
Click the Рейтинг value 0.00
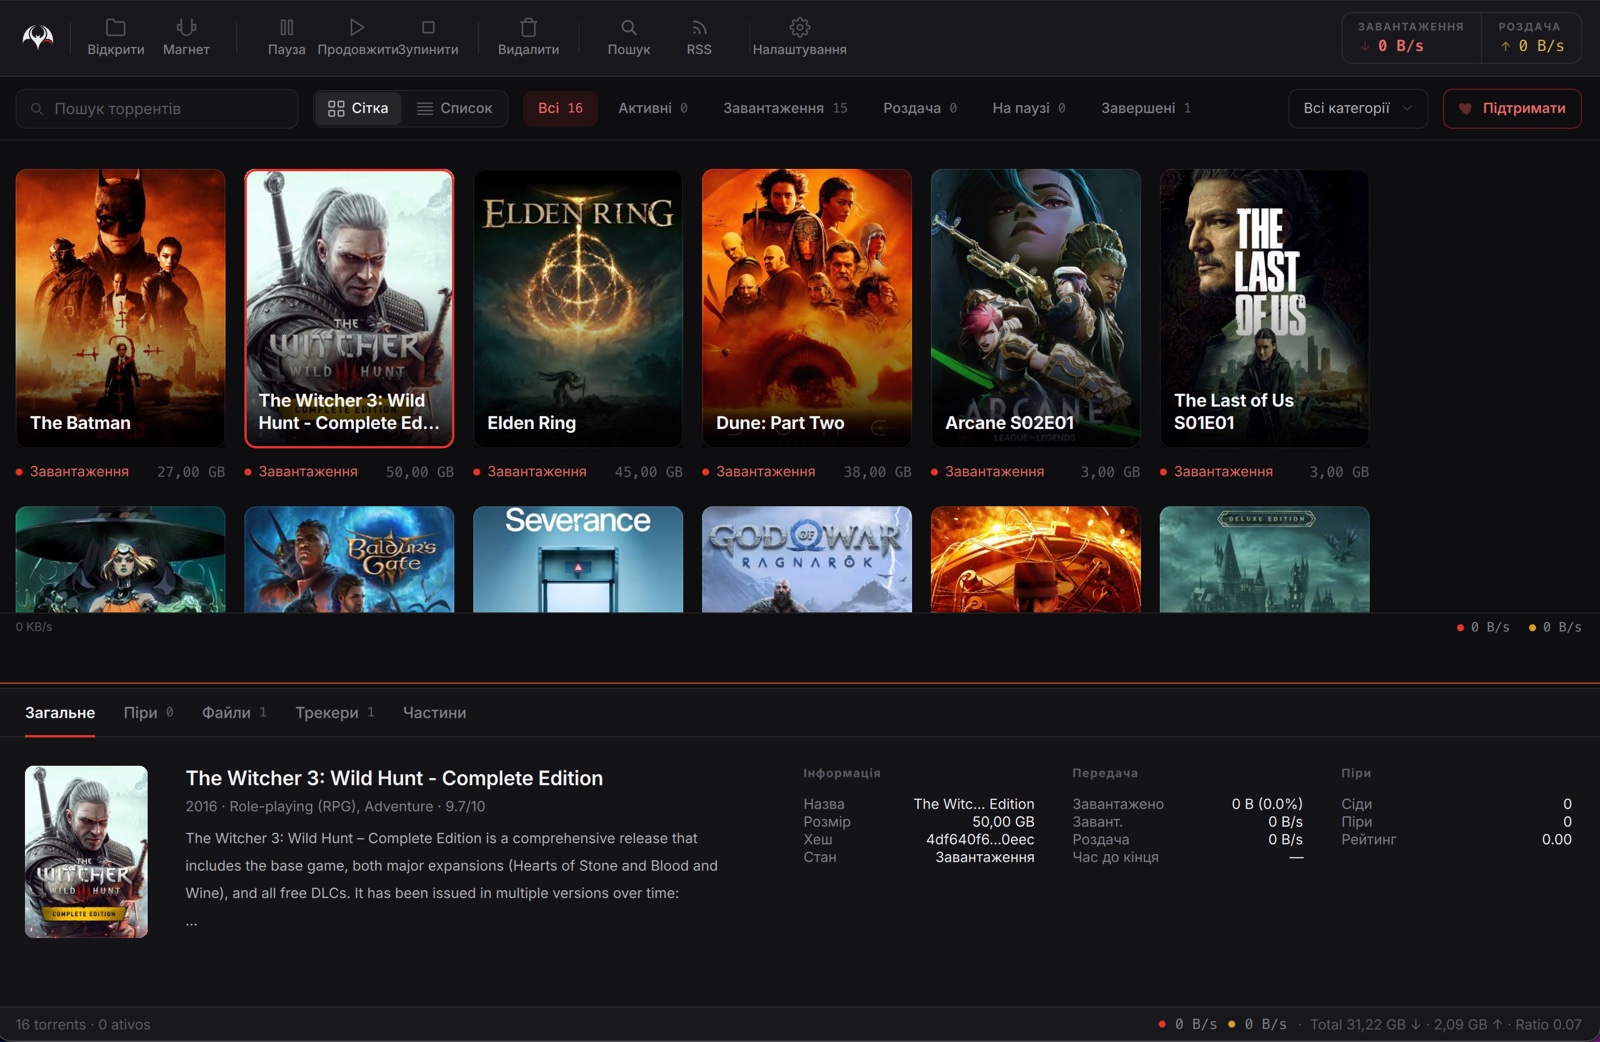tap(1556, 840)
